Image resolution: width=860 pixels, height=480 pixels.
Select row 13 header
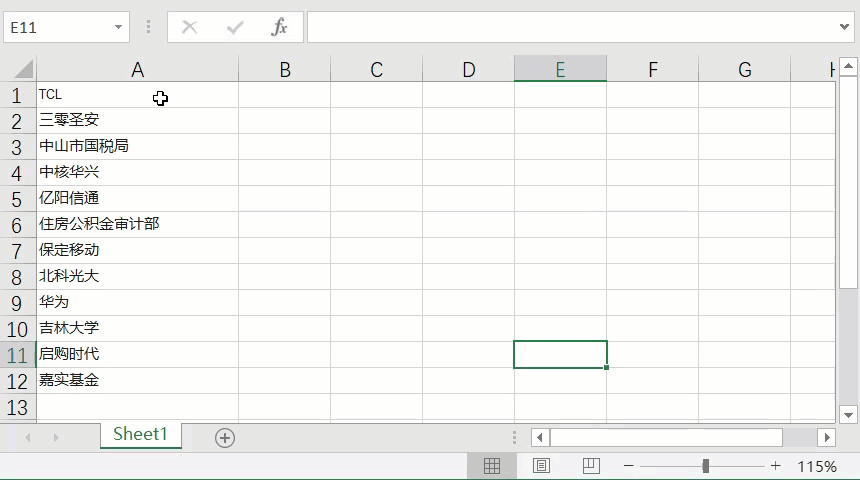point(17,407)
